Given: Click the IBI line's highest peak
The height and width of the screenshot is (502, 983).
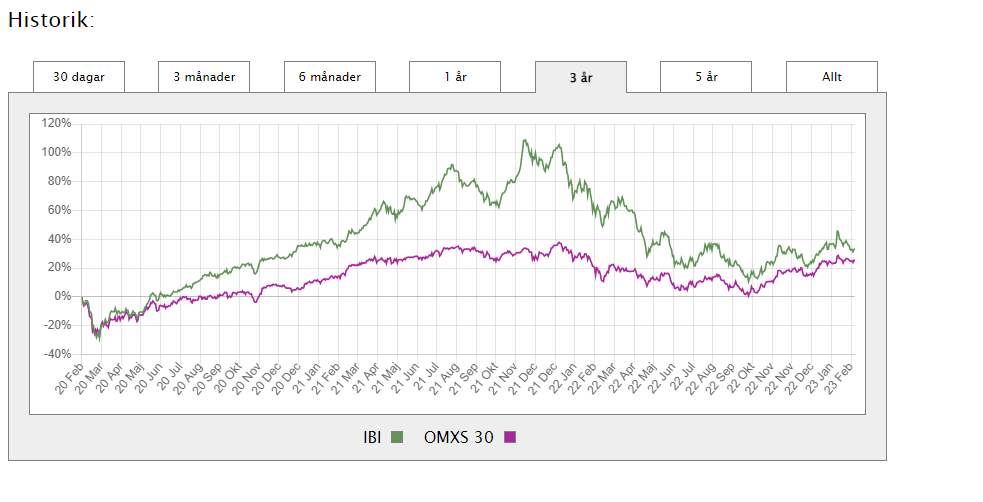Looking at the screenshot, I should pos(524,140).
